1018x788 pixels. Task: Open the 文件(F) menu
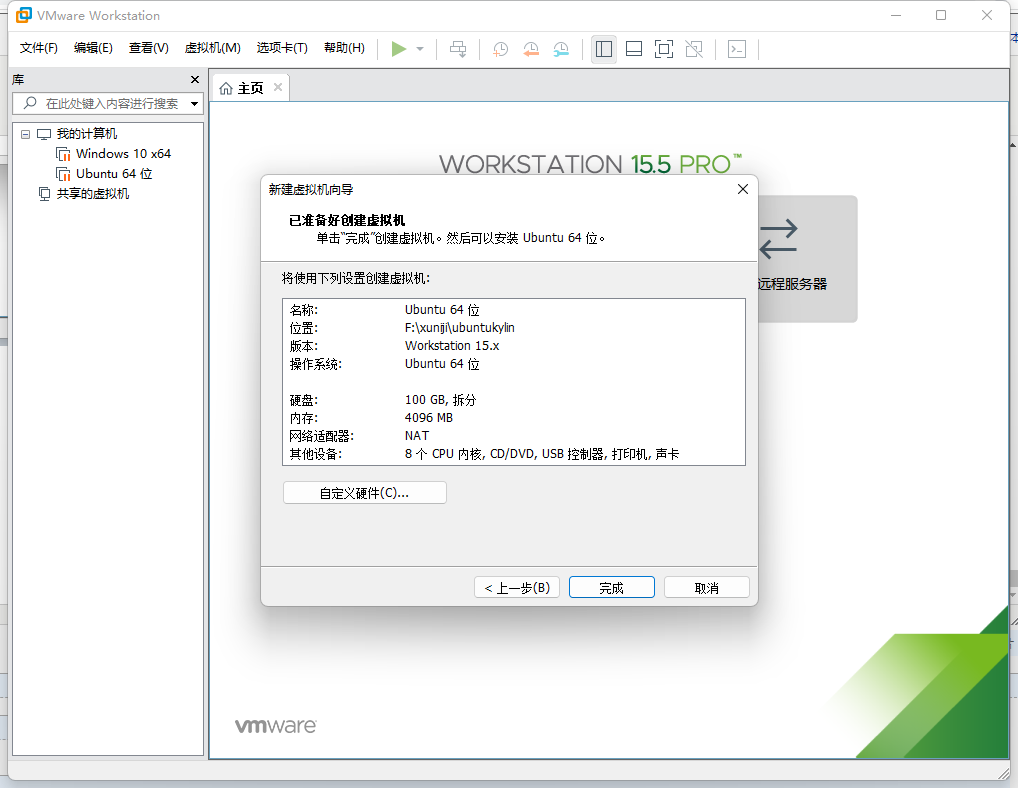[38, 47]
